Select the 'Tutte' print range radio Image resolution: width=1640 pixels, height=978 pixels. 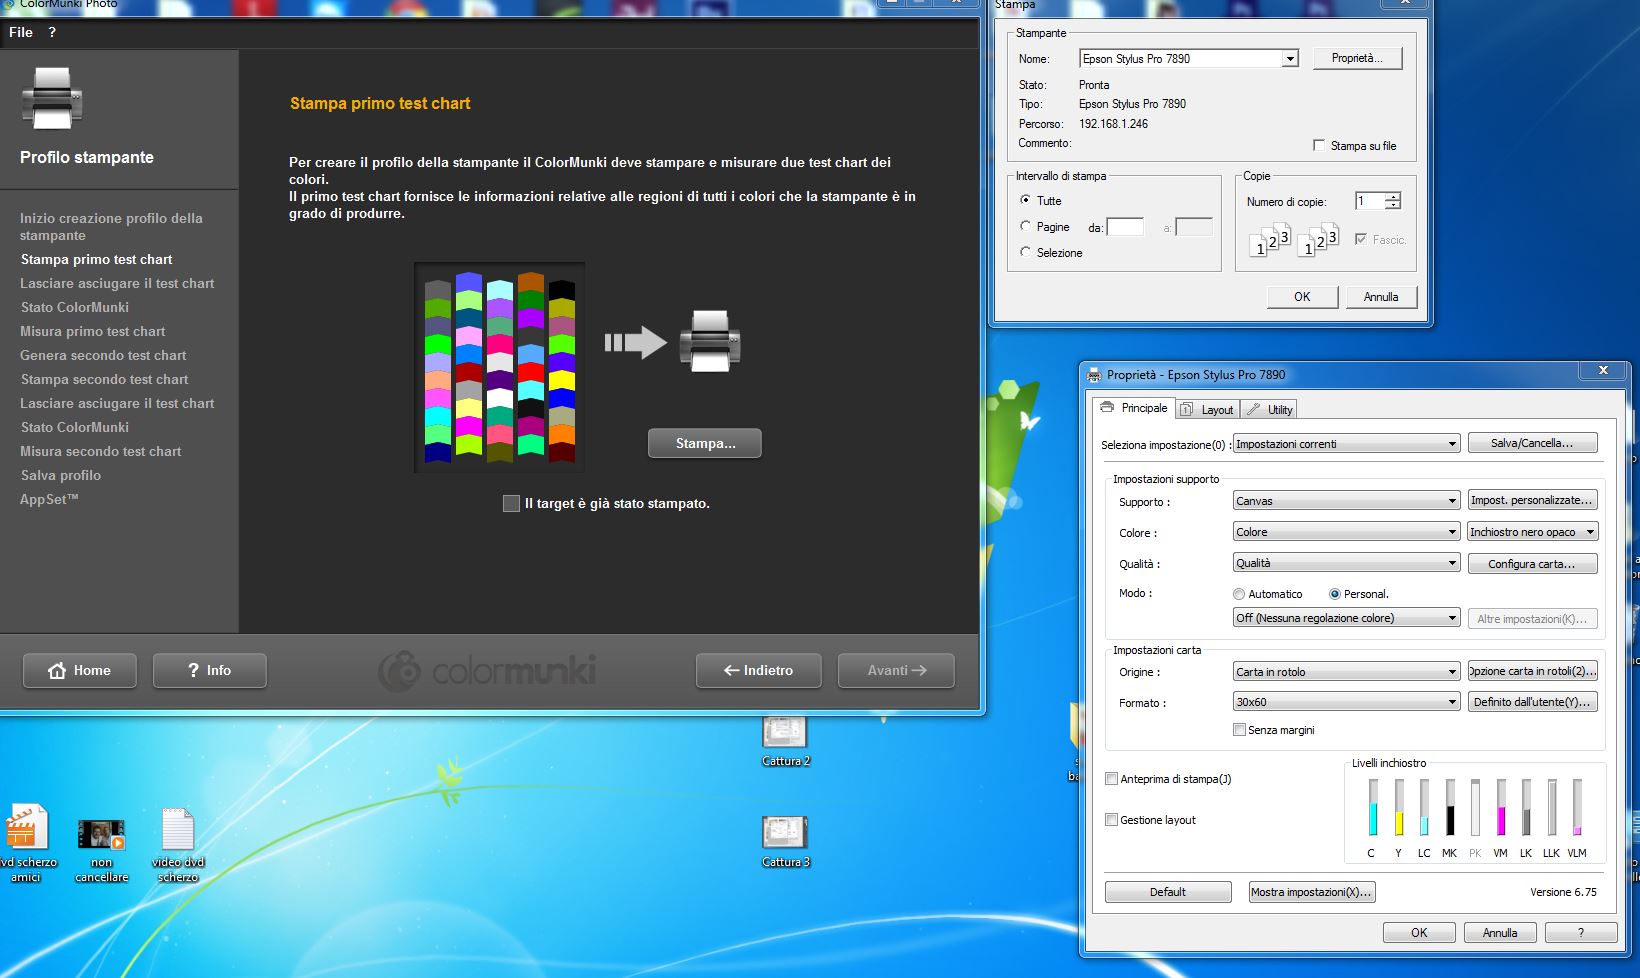pos(1025,200)
